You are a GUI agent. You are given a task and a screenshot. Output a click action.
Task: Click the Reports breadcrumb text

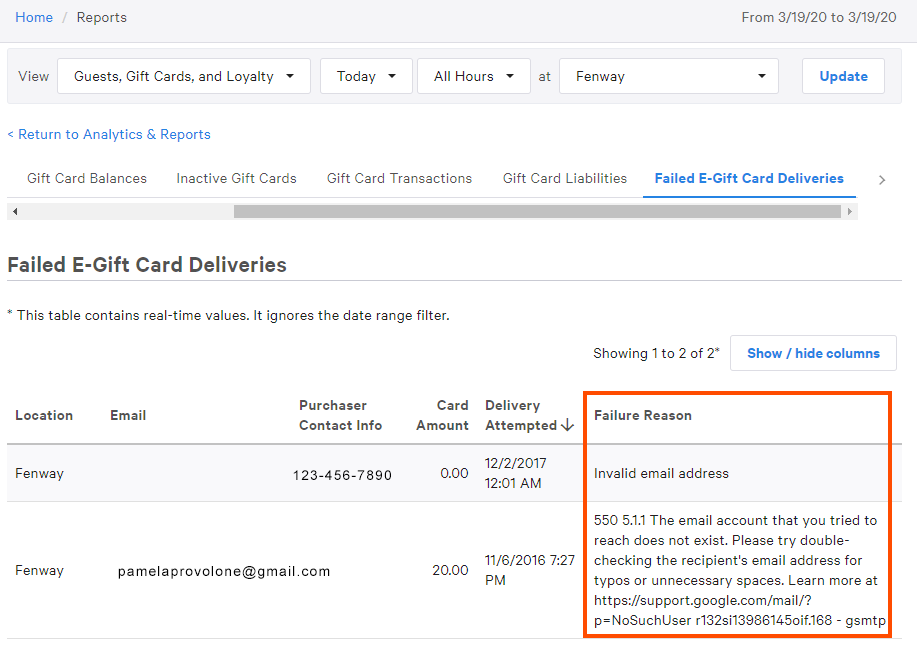[102, 18]
